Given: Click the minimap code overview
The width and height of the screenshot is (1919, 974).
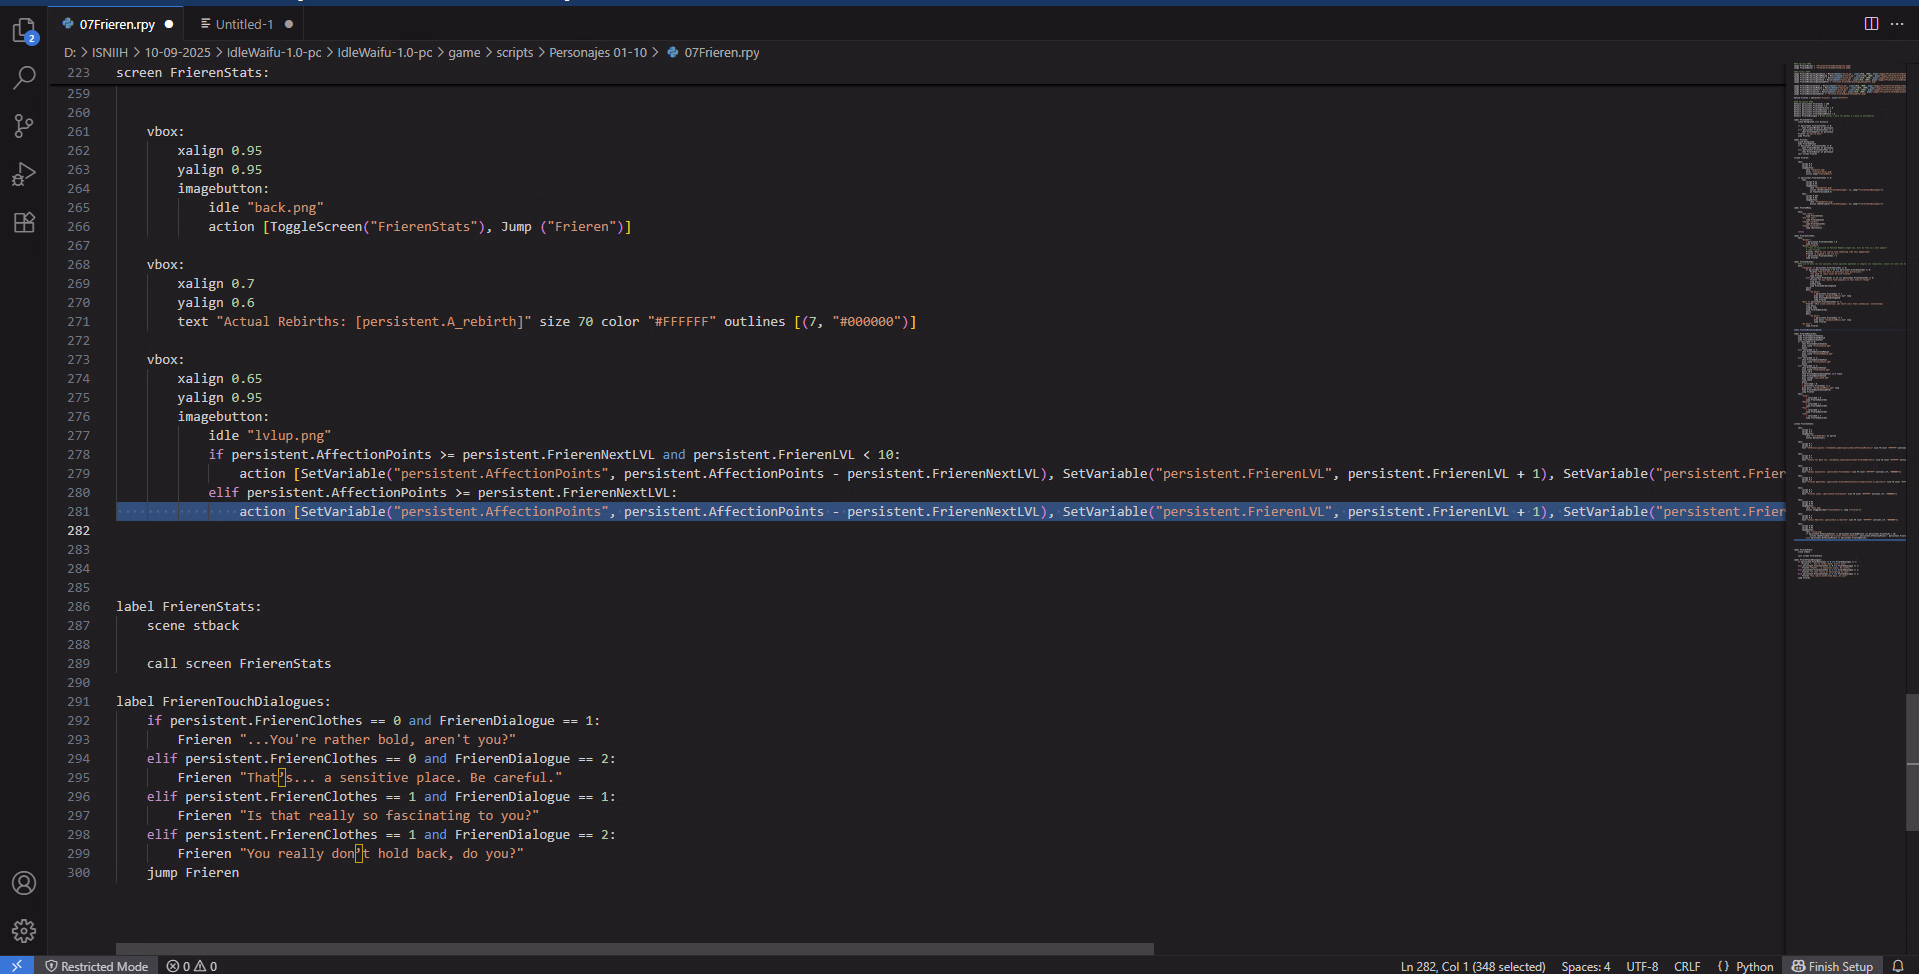Looking at the screenshot, I should click(1845, 300).
